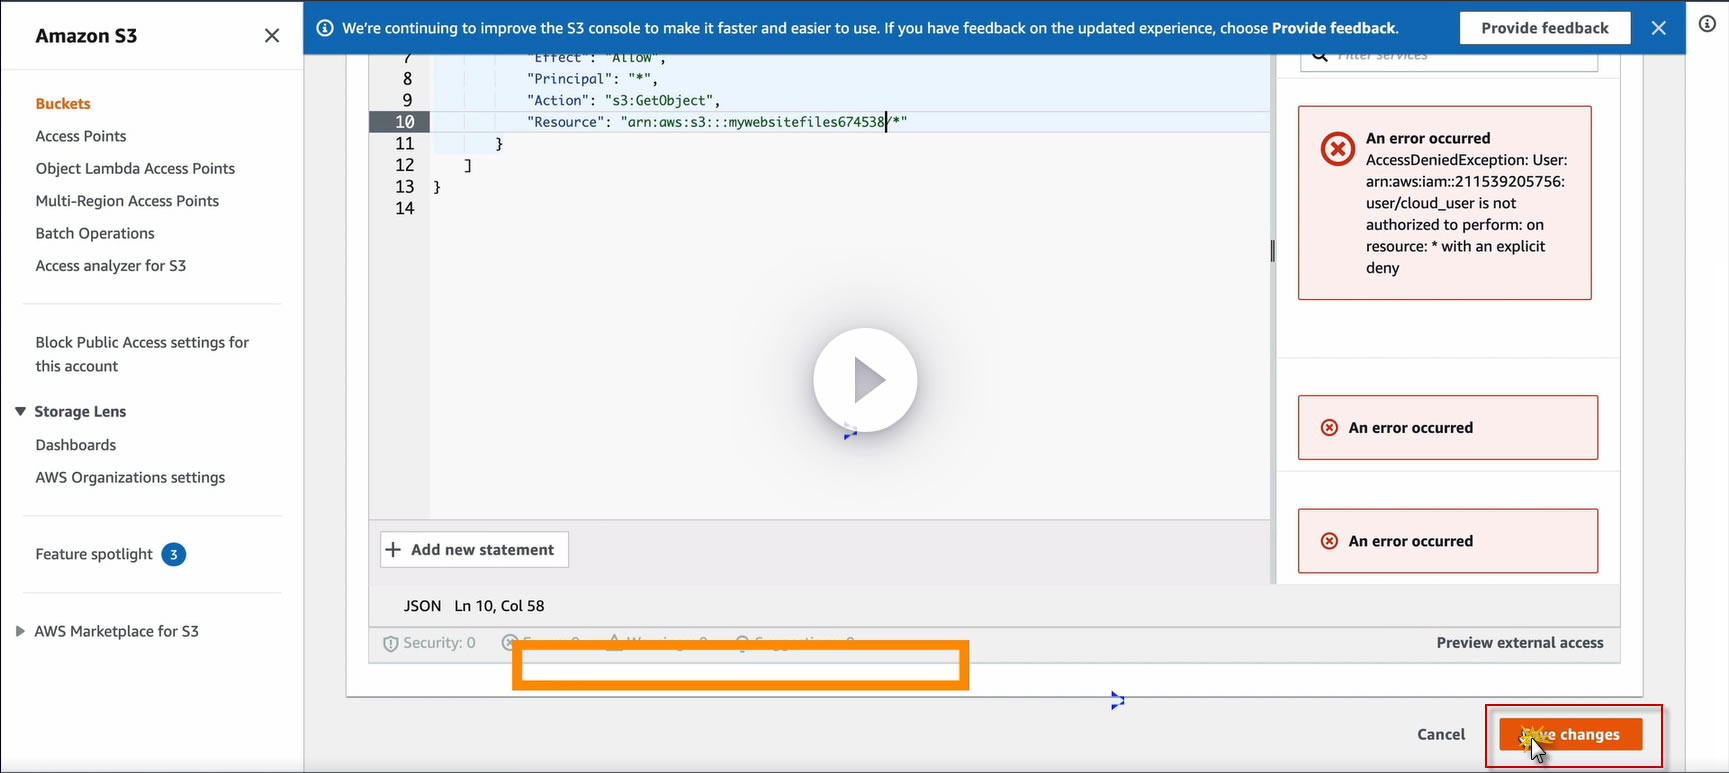Click the red error icon beside AccessDeniedException

1337,149
